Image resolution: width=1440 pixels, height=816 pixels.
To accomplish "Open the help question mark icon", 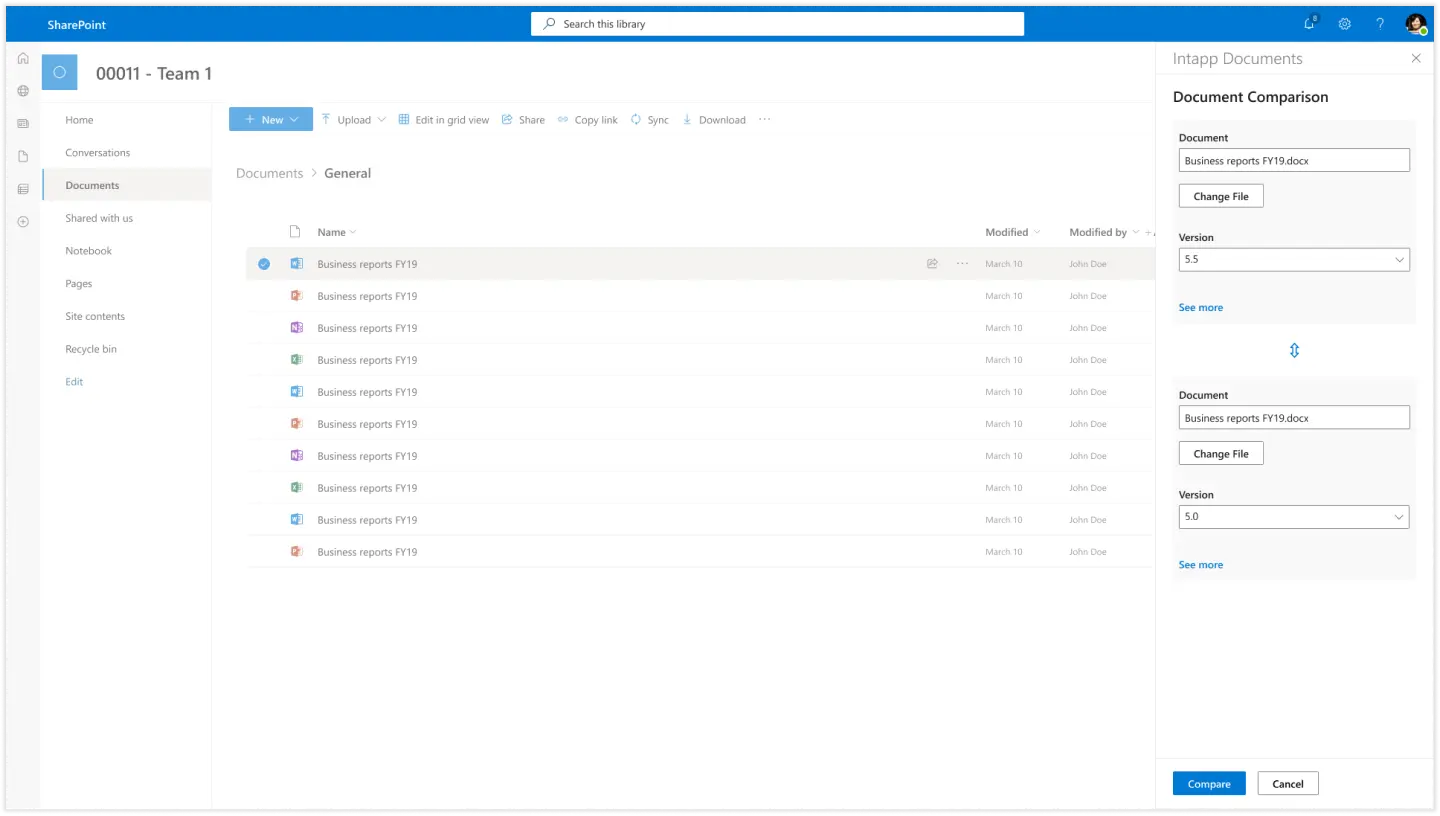I will pyautogui.click(x=1380, y=24).
